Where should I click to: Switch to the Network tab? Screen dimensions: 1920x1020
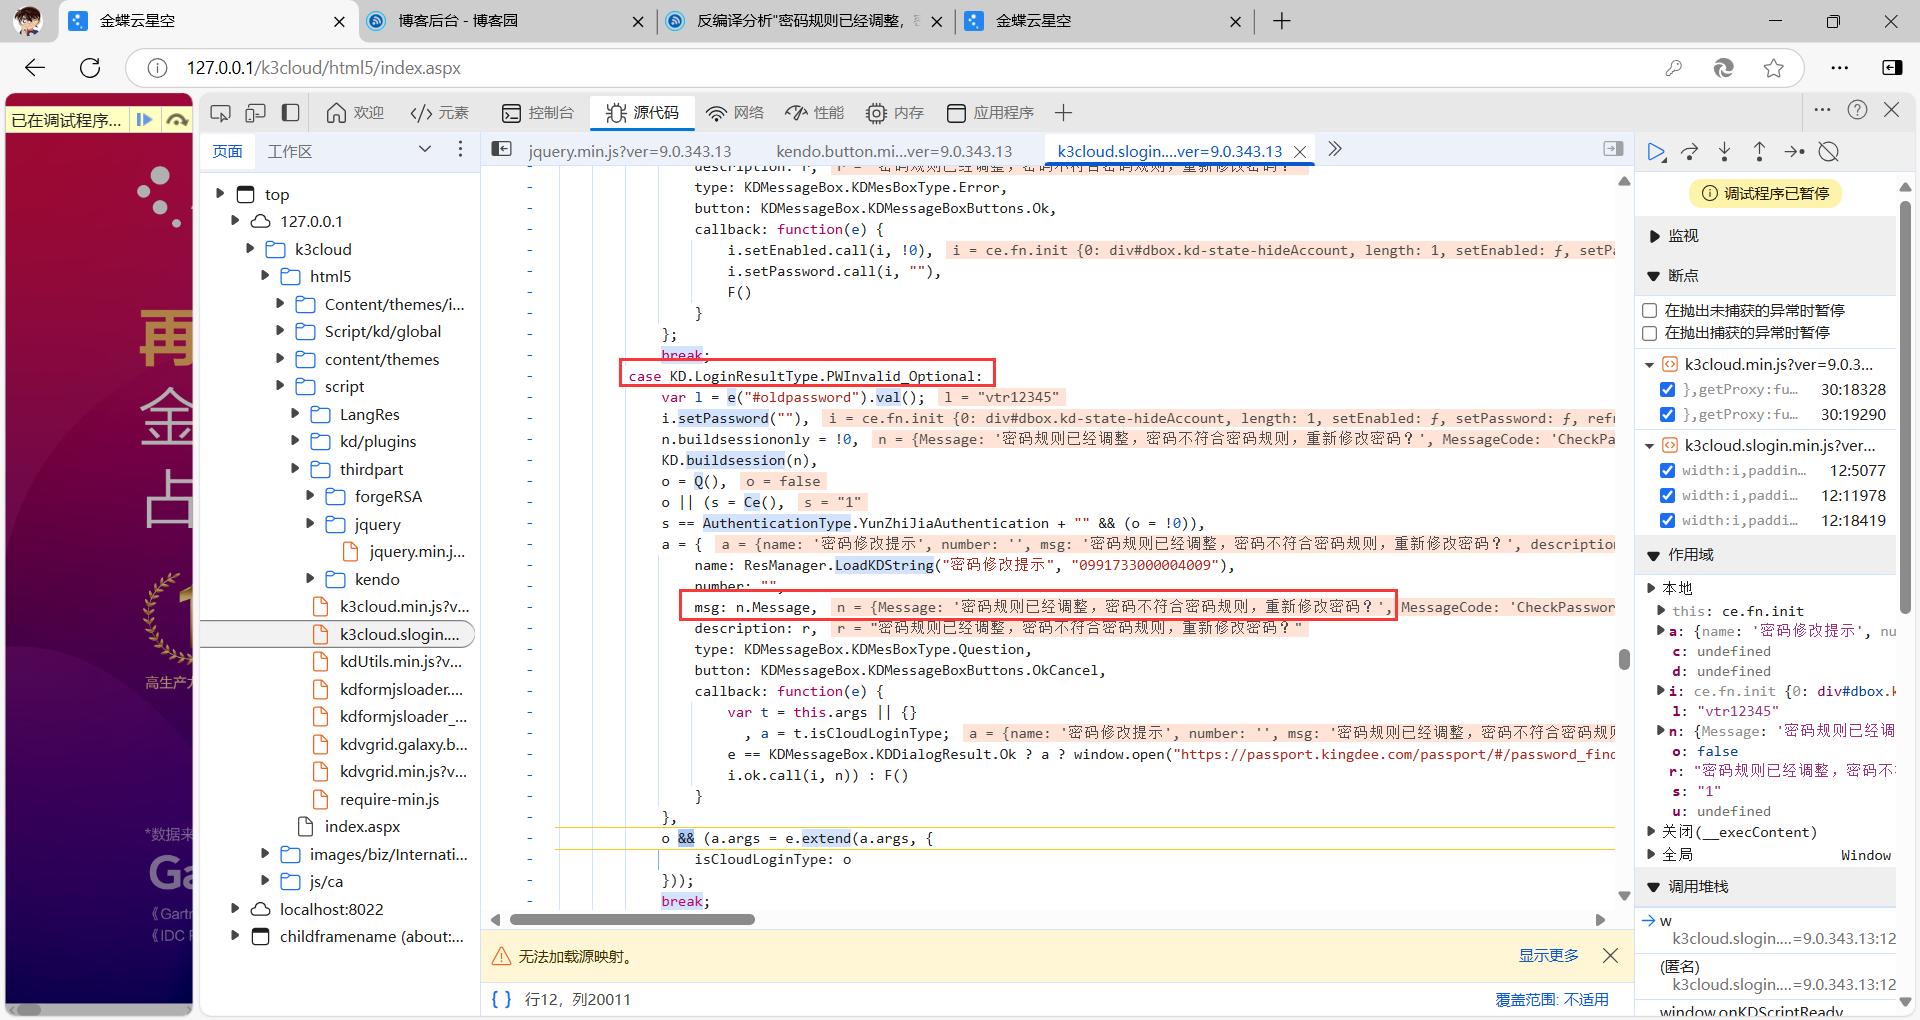point(735,113)
